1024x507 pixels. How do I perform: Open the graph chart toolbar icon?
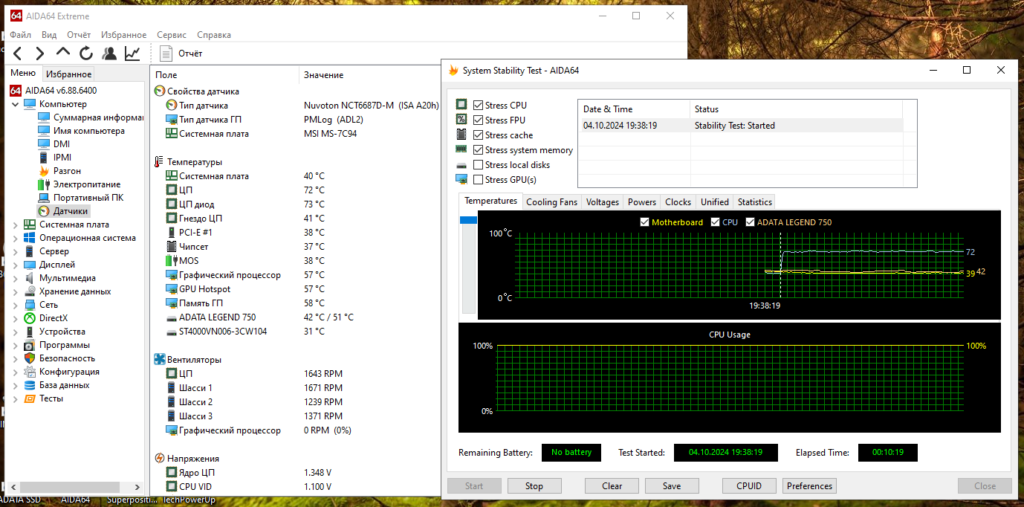coord(133,54)
